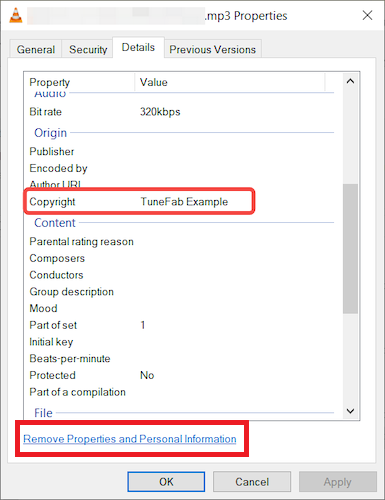Select the Details tab
Image resolution: width=385 pixels, height=500 pixels.
click(x=138, y=47)
